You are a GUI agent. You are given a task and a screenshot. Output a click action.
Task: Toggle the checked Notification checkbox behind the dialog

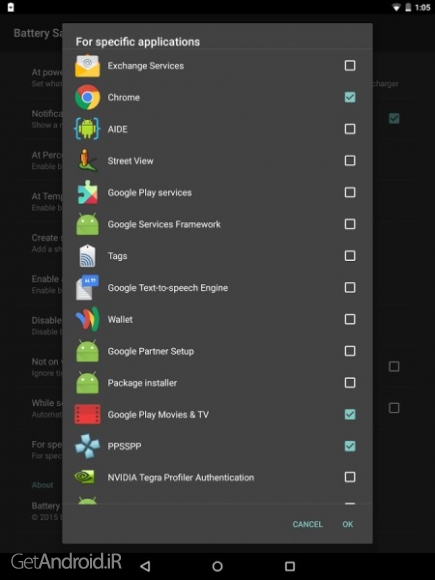(x=394, y=119)
